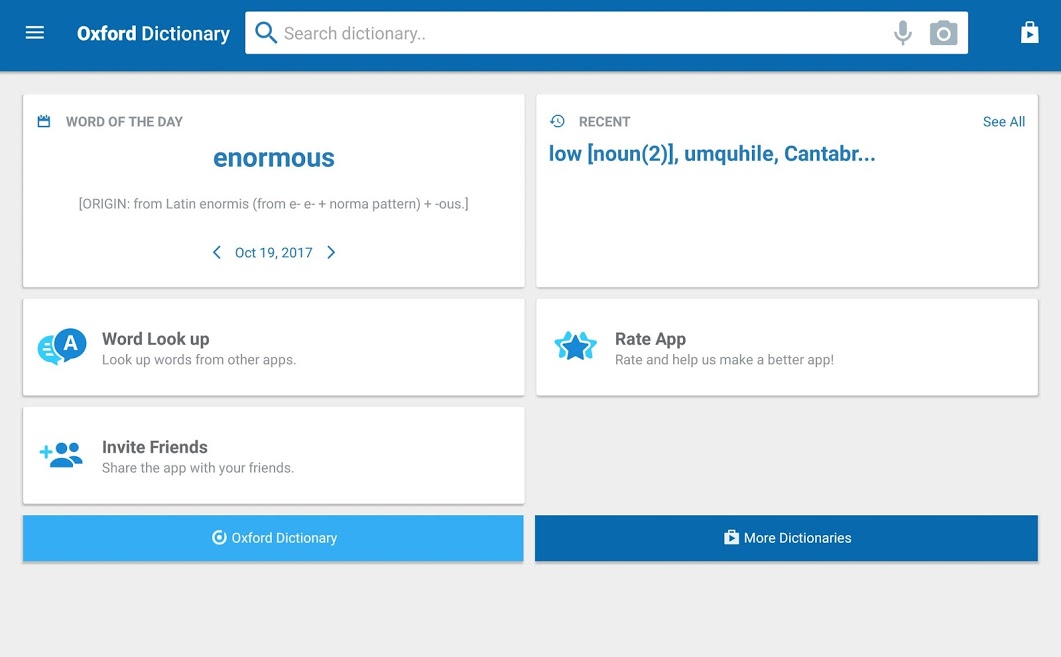Click See All recent words
1061x657 pixels.
click(x=1003, y=122)
